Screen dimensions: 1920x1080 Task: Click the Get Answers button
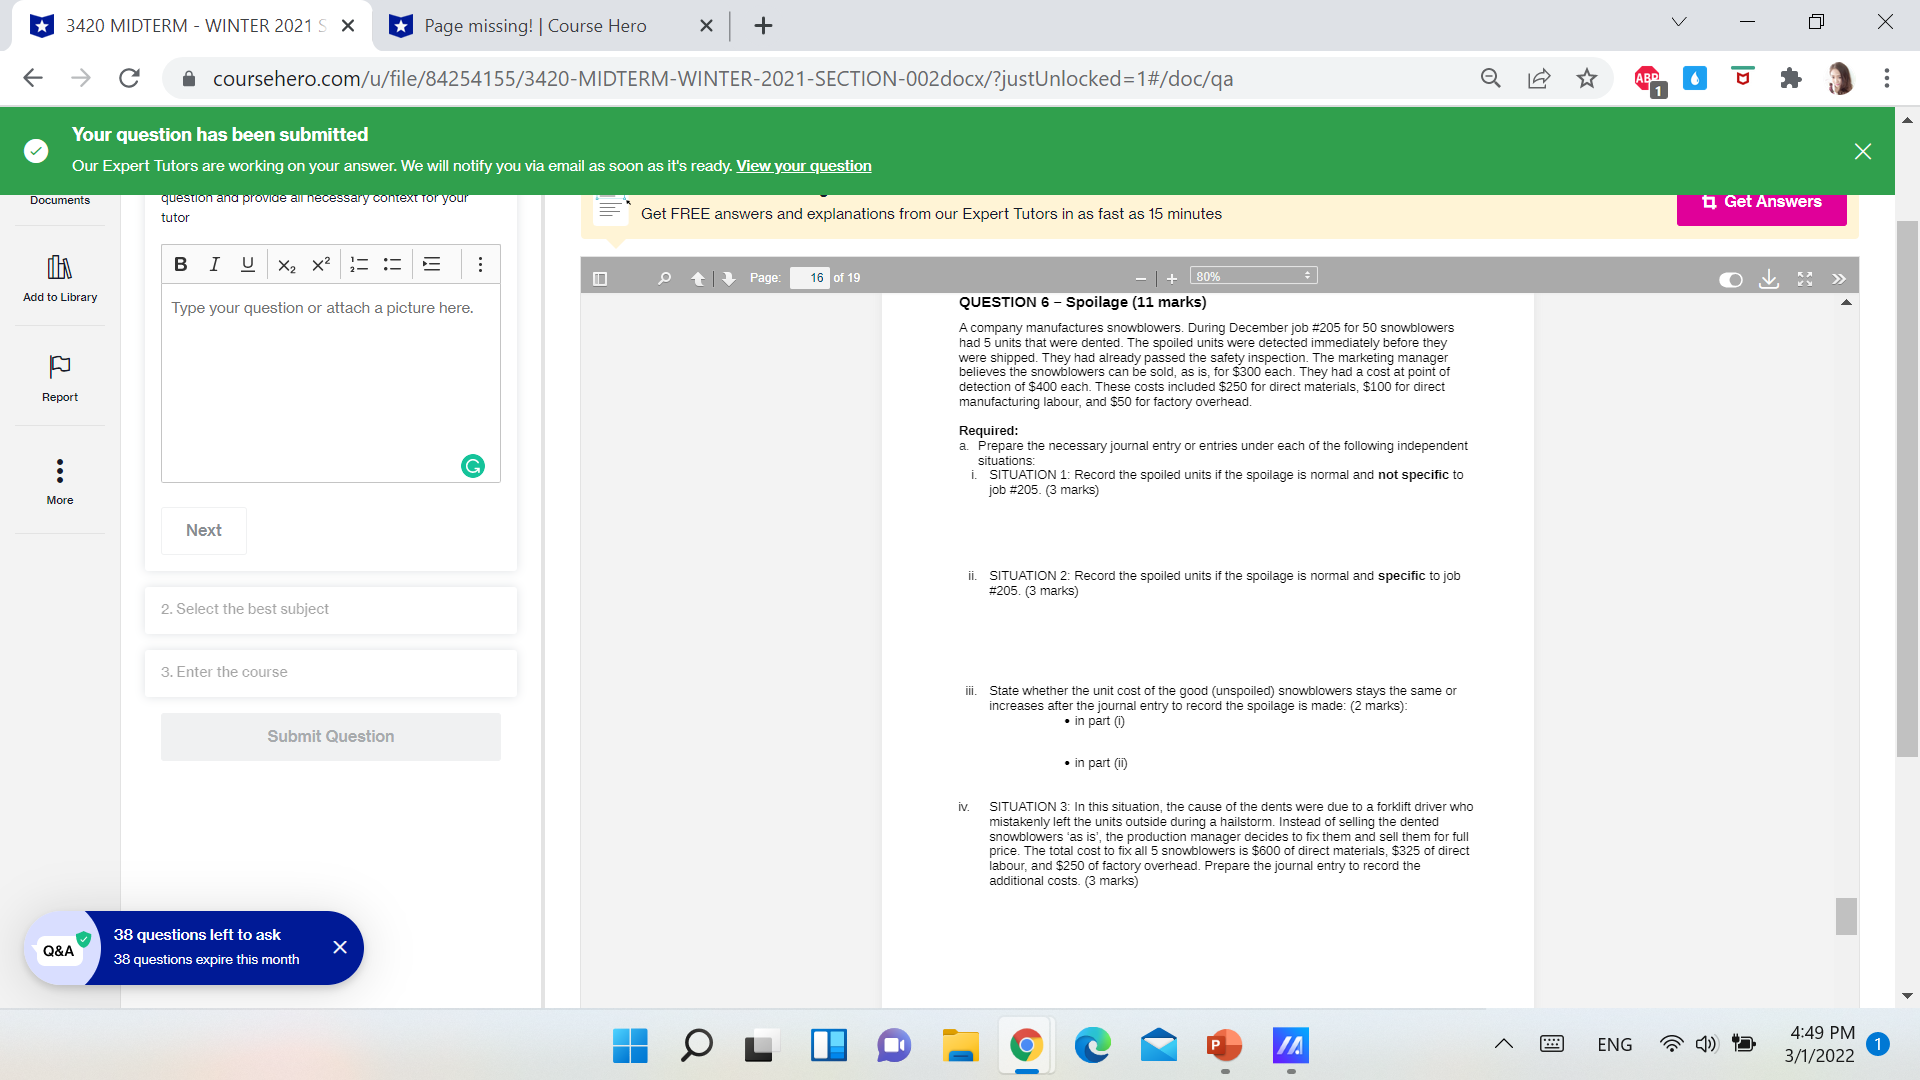coord(1761,201)
